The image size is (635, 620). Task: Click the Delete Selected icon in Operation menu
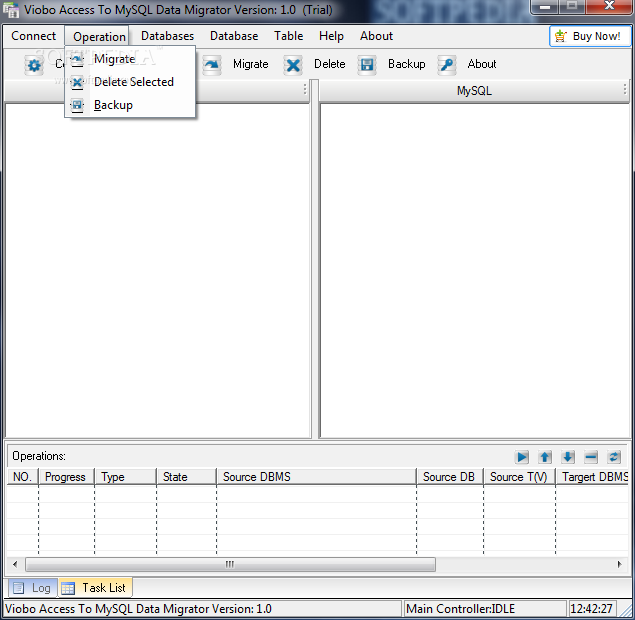click(x=77, y=82)
